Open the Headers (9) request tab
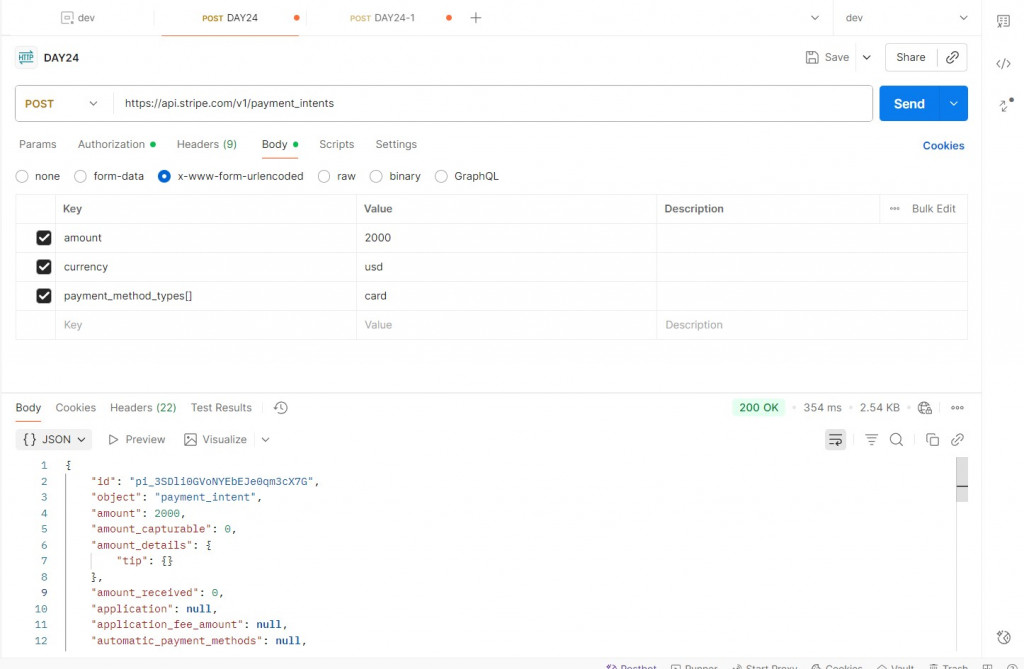This screenshot has height=669, width=1024. 206,144
